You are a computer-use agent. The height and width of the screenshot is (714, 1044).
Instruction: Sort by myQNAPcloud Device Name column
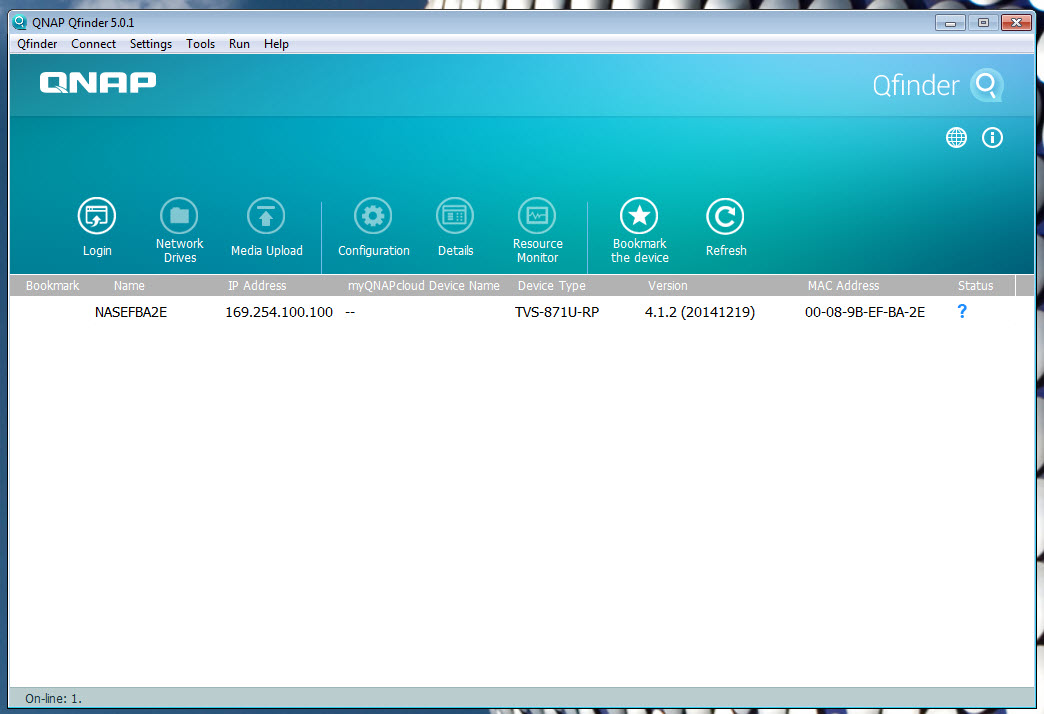423,286
